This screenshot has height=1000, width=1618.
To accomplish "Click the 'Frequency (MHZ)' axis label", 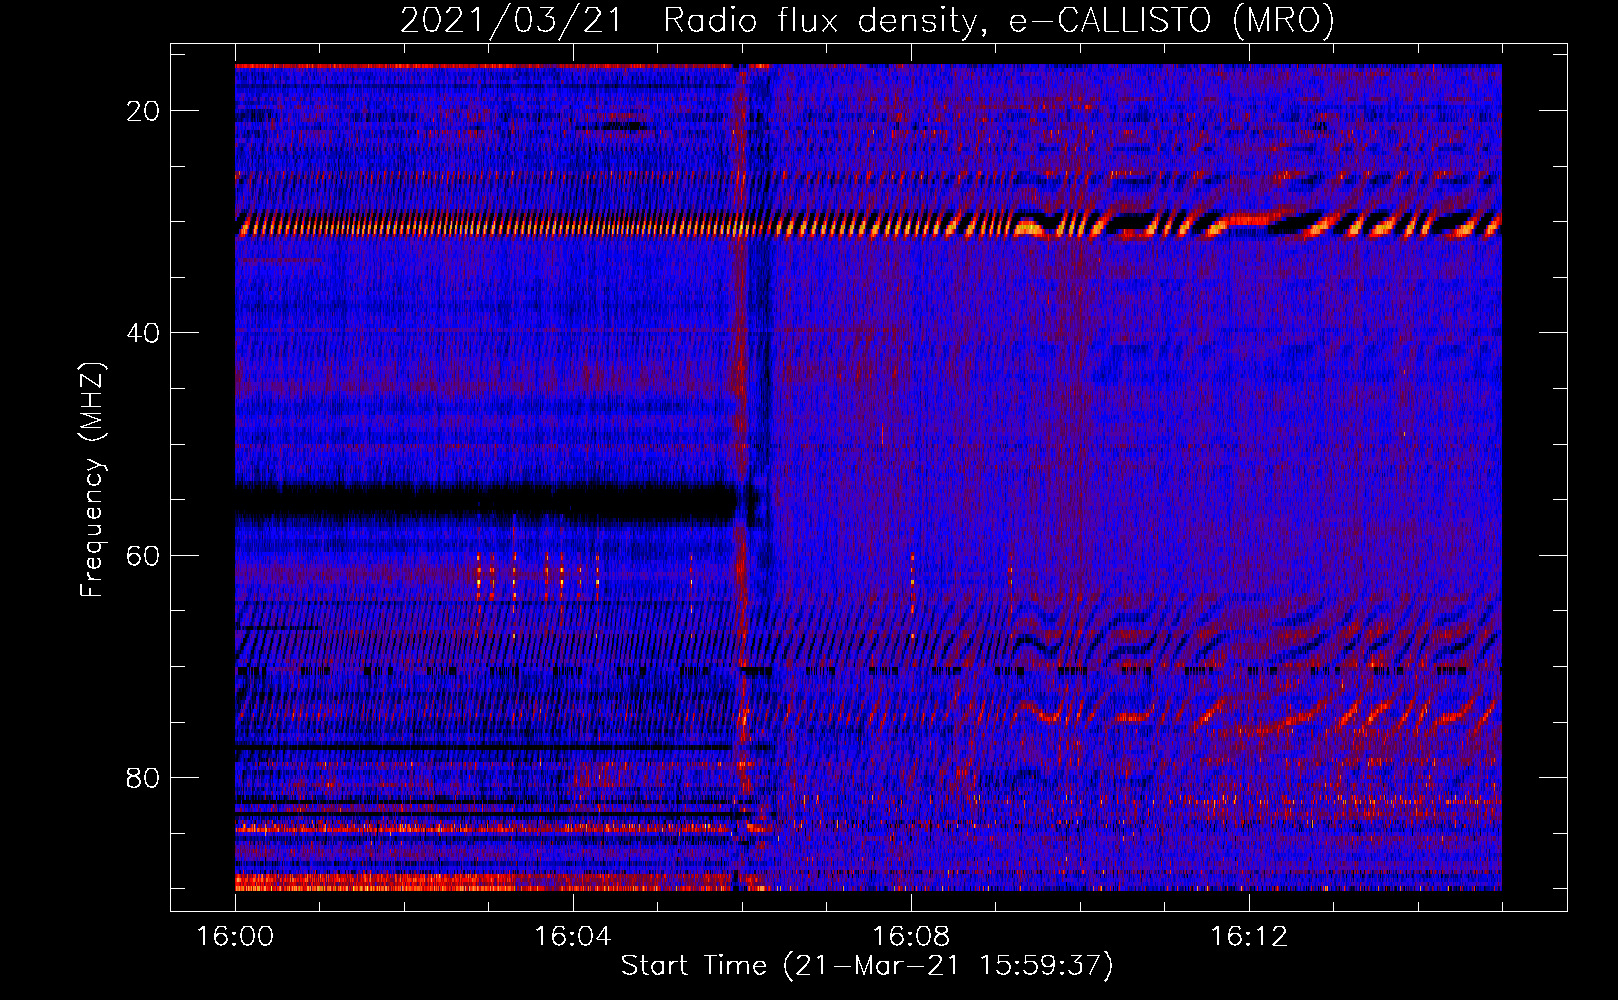I will (92, 480).
